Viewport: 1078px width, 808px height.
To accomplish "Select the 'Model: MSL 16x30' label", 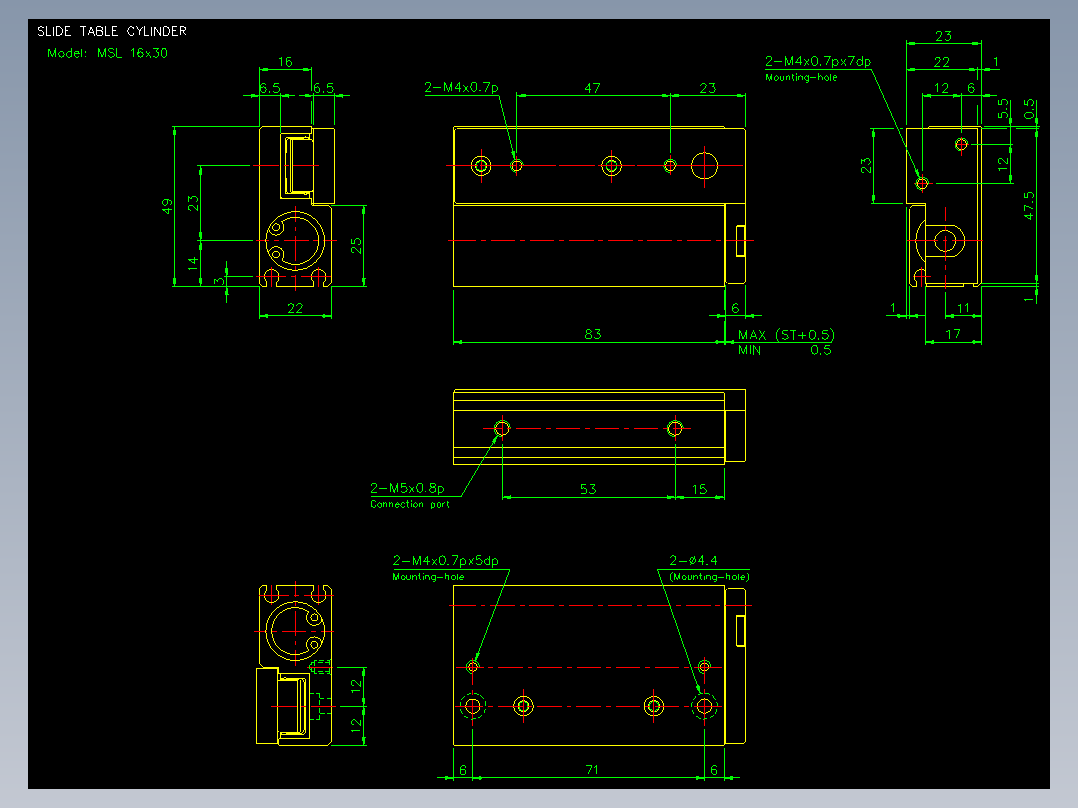I will tap(107, 53).
